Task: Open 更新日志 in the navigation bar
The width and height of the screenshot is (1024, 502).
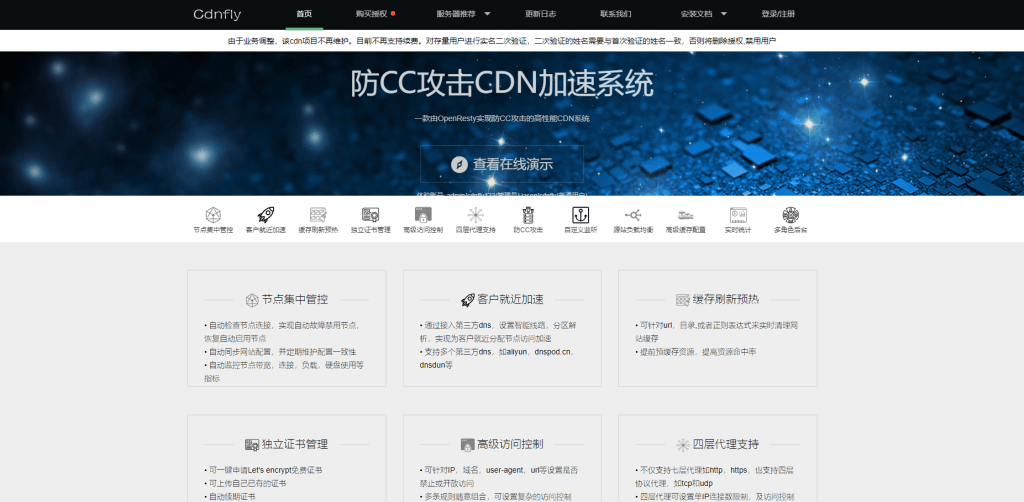Action: [x=540, y=14]
